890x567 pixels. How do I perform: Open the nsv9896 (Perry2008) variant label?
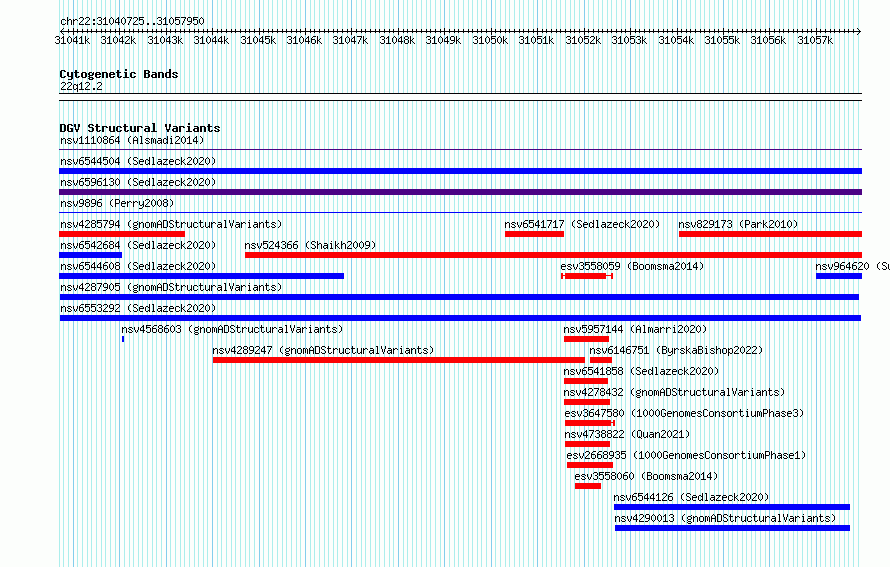click(117, 203)
